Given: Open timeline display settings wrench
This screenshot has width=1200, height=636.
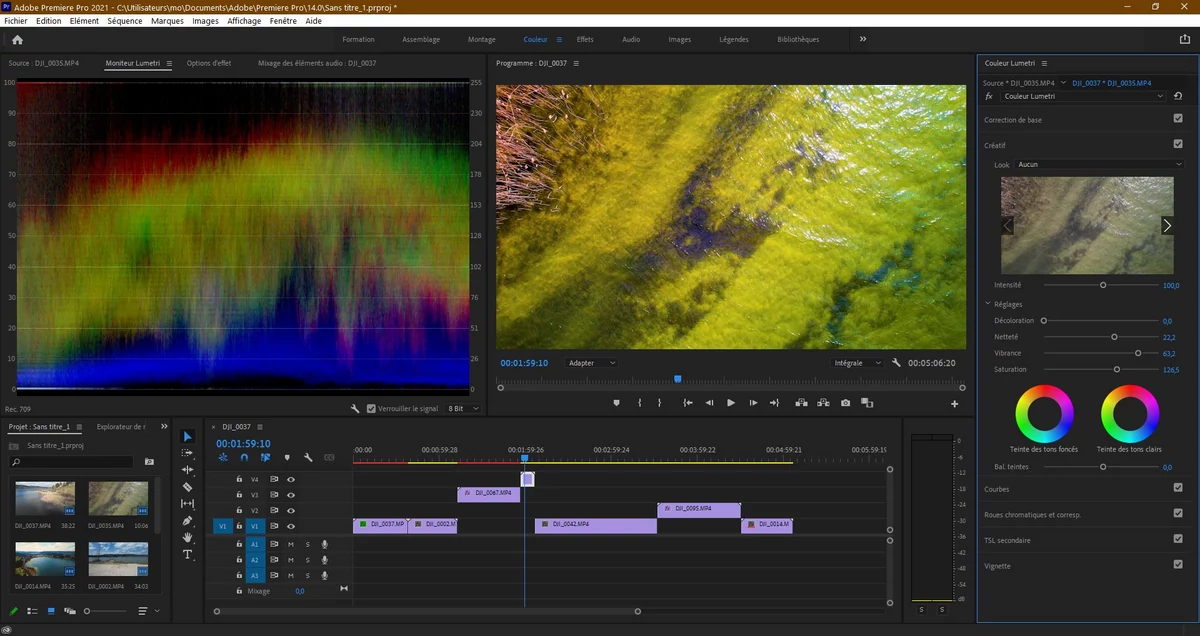Looking at the screenshot, I should [x=308, y=458].
